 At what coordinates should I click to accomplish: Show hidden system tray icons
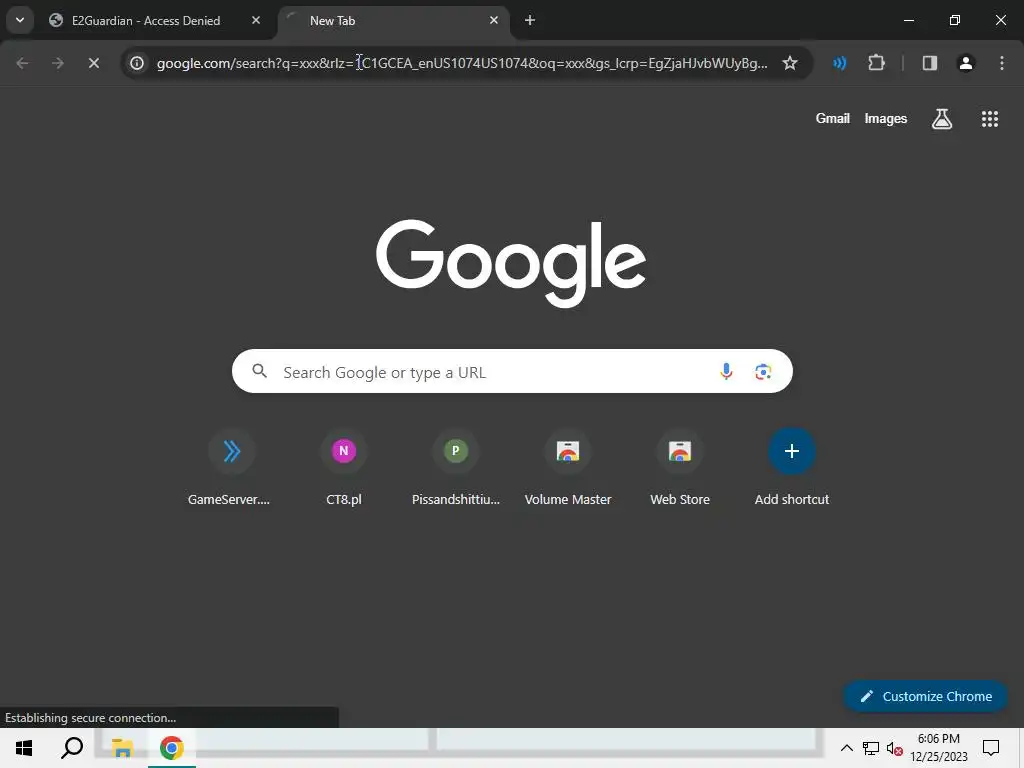click(x=846, y=748)
